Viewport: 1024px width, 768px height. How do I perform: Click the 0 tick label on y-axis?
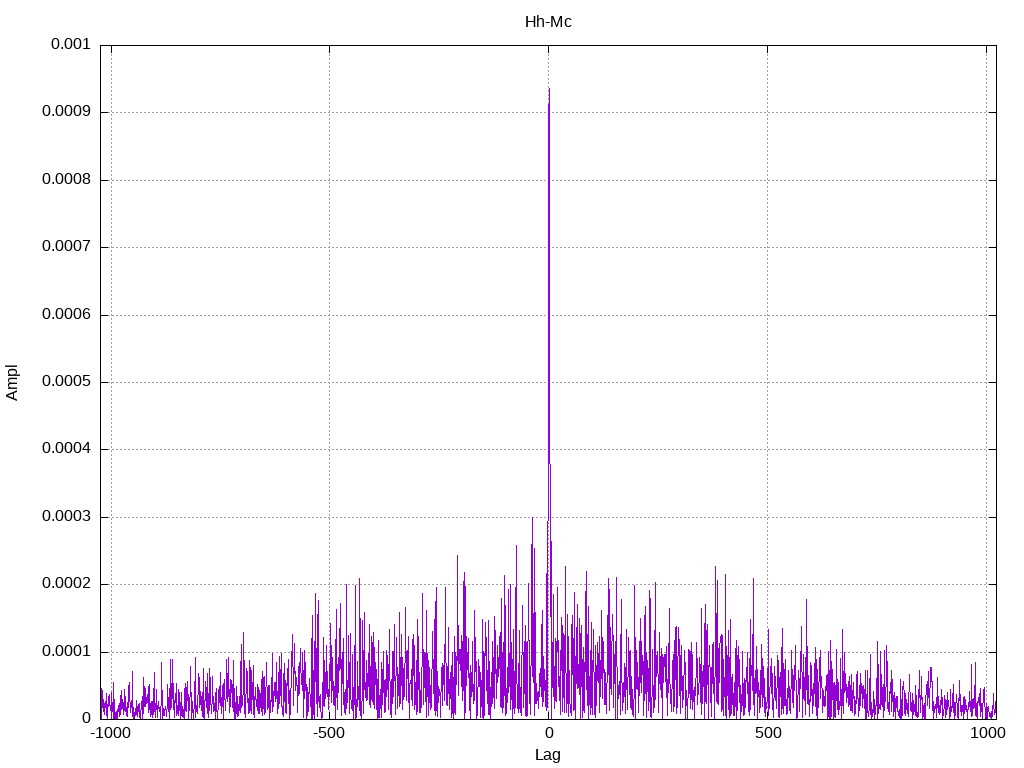[86, 718]
